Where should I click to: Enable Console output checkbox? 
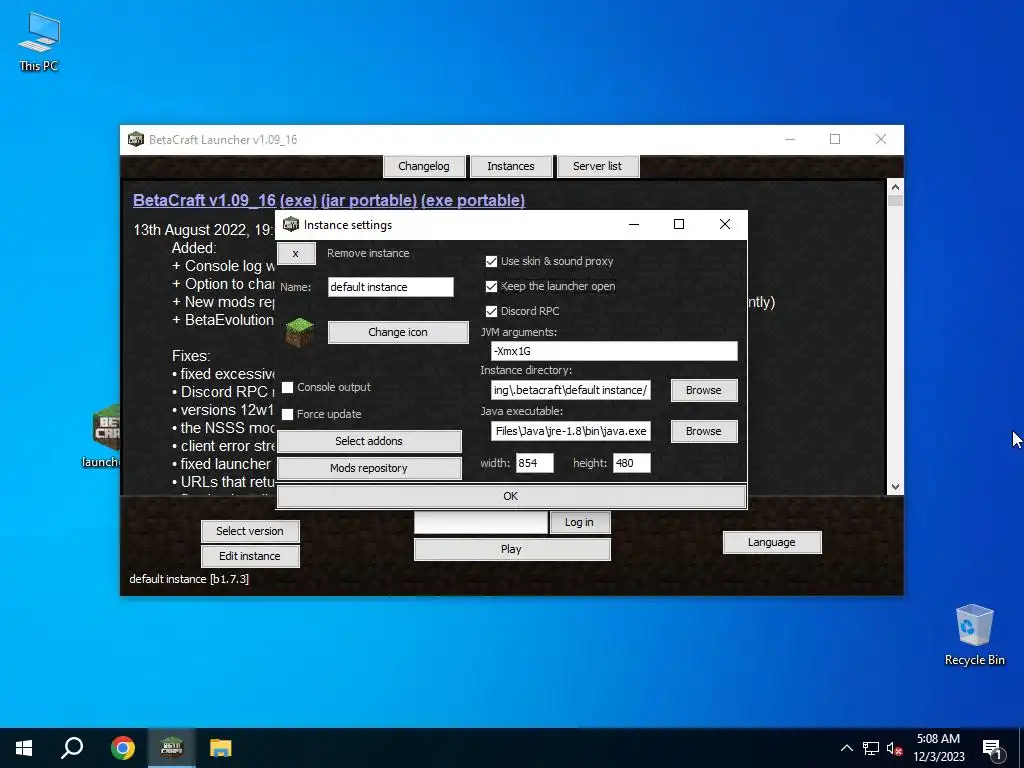287,387
